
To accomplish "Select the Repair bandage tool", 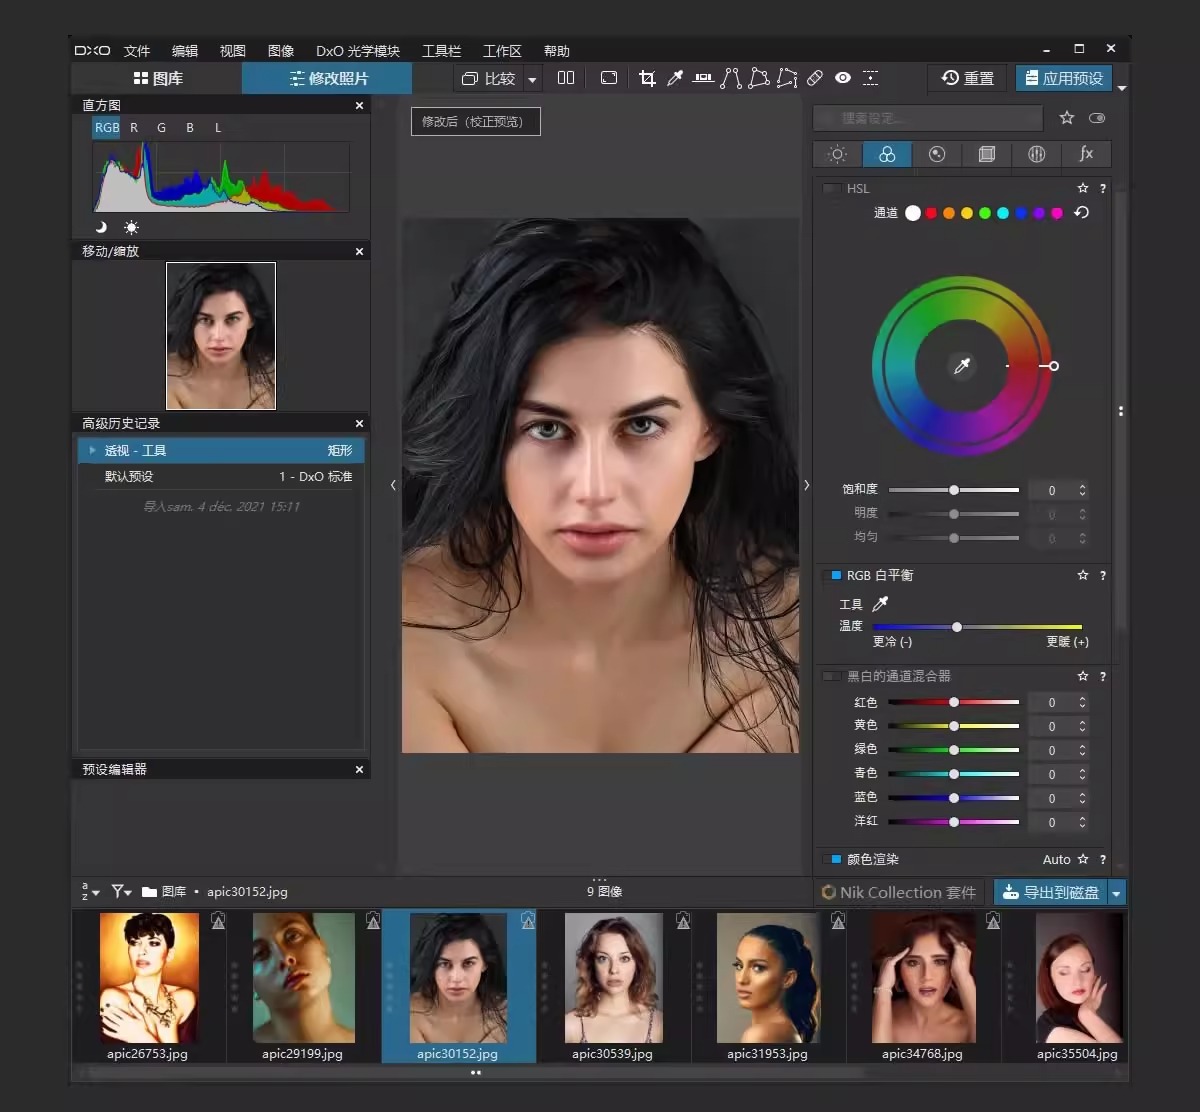I will click(815, 78).
